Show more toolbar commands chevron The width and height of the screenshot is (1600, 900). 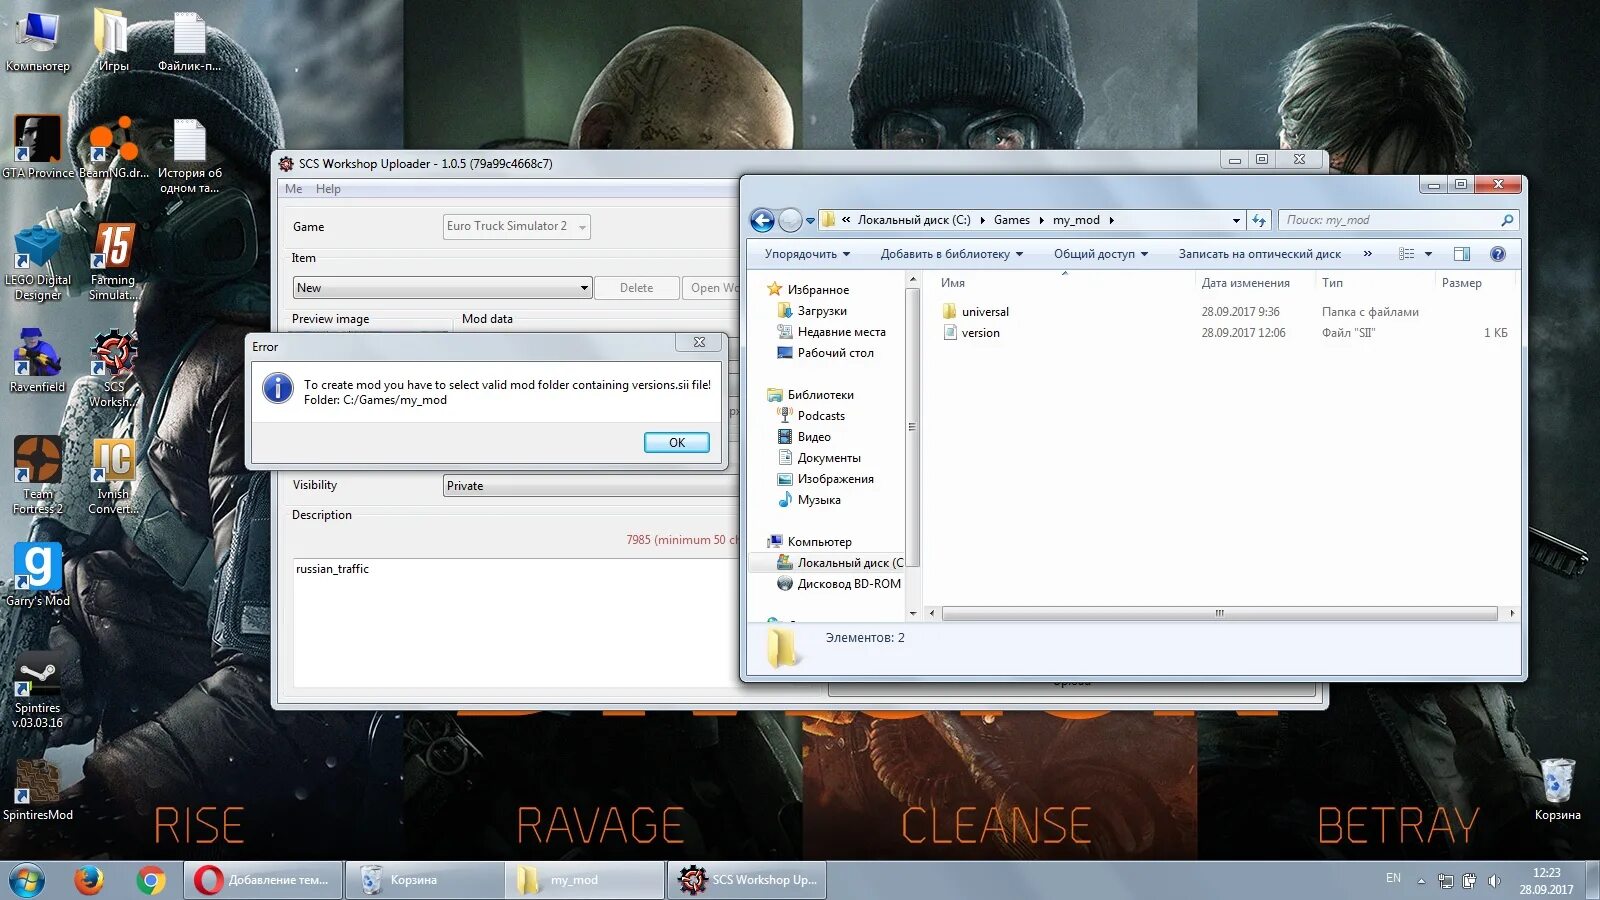[1367, 254]
